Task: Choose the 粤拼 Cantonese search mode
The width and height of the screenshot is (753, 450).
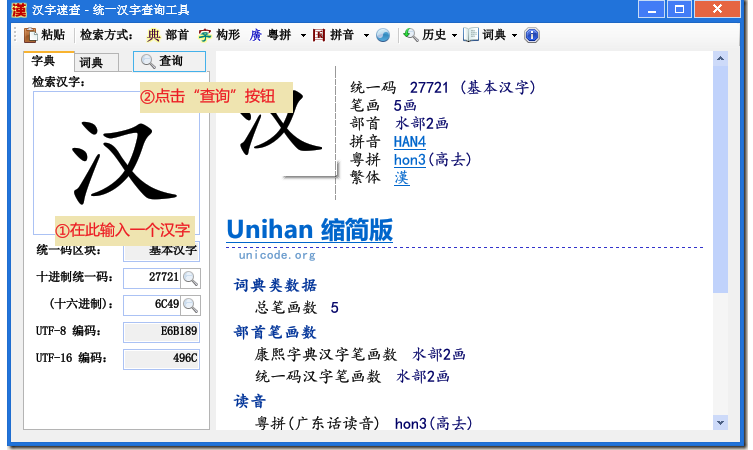Action: [270, 35]
